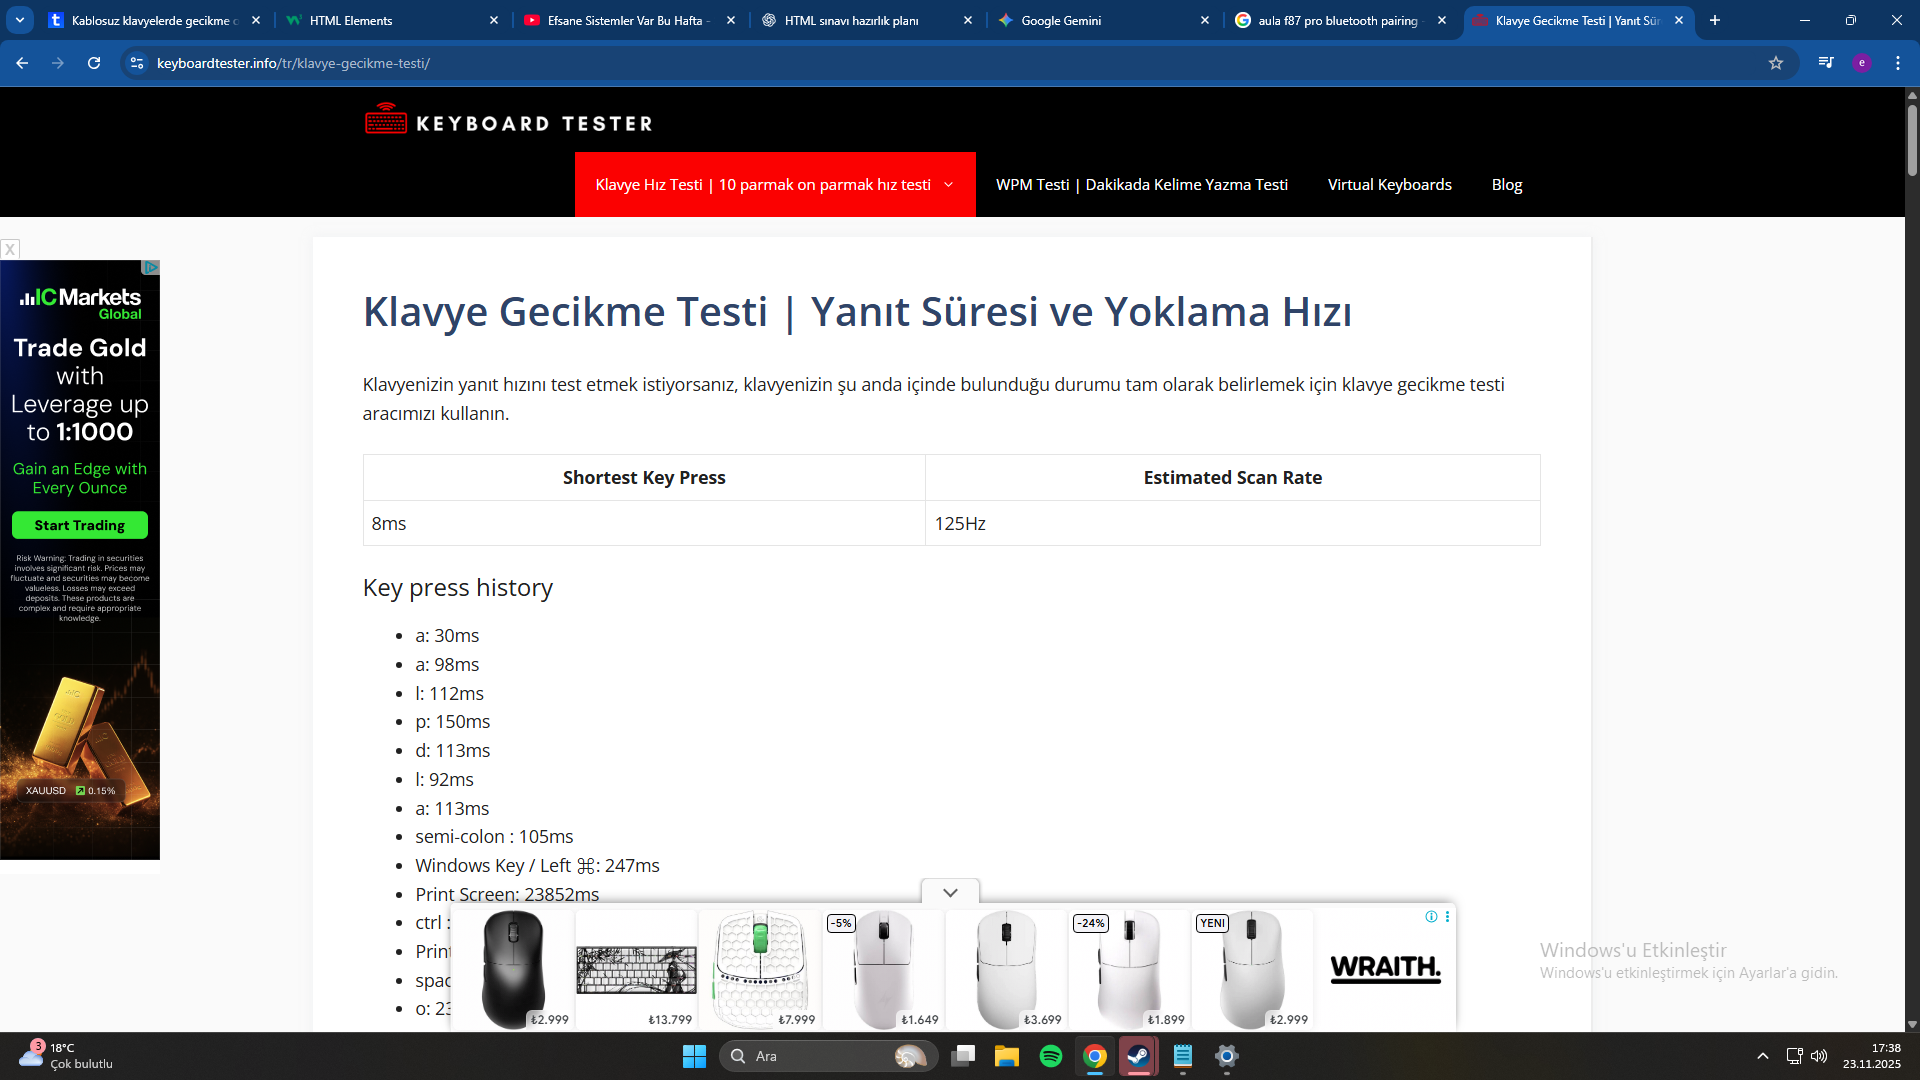This screenshot has height=1080, width=1920.
Task: Close the Google Gemini tab
Action: pos(1204,20)
